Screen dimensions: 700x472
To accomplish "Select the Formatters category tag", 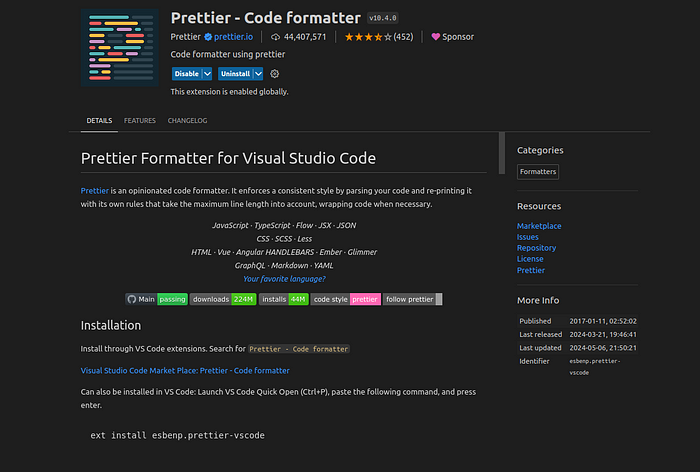I will [x=538, y=172].
